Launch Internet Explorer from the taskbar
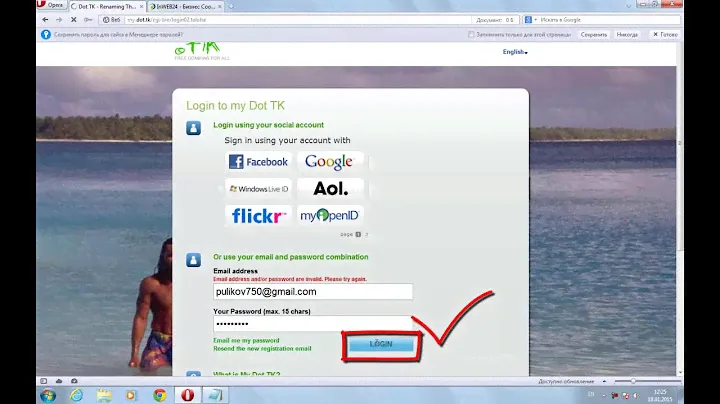Screen dimensions: 720x404 pos(74,394)
